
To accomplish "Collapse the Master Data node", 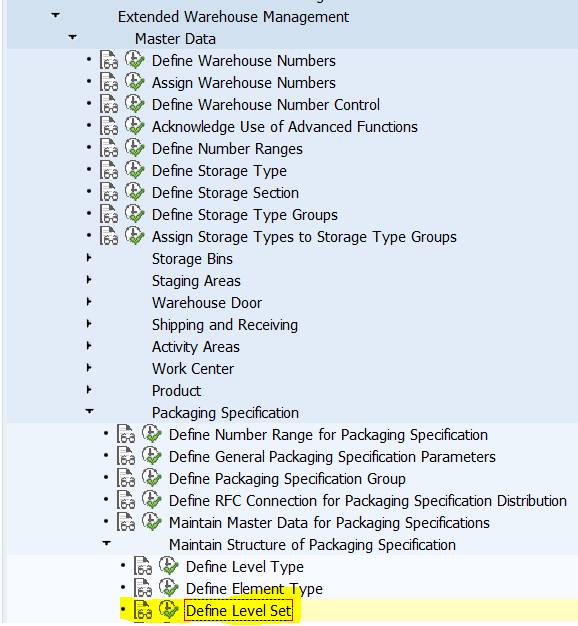I will point(72,37).
